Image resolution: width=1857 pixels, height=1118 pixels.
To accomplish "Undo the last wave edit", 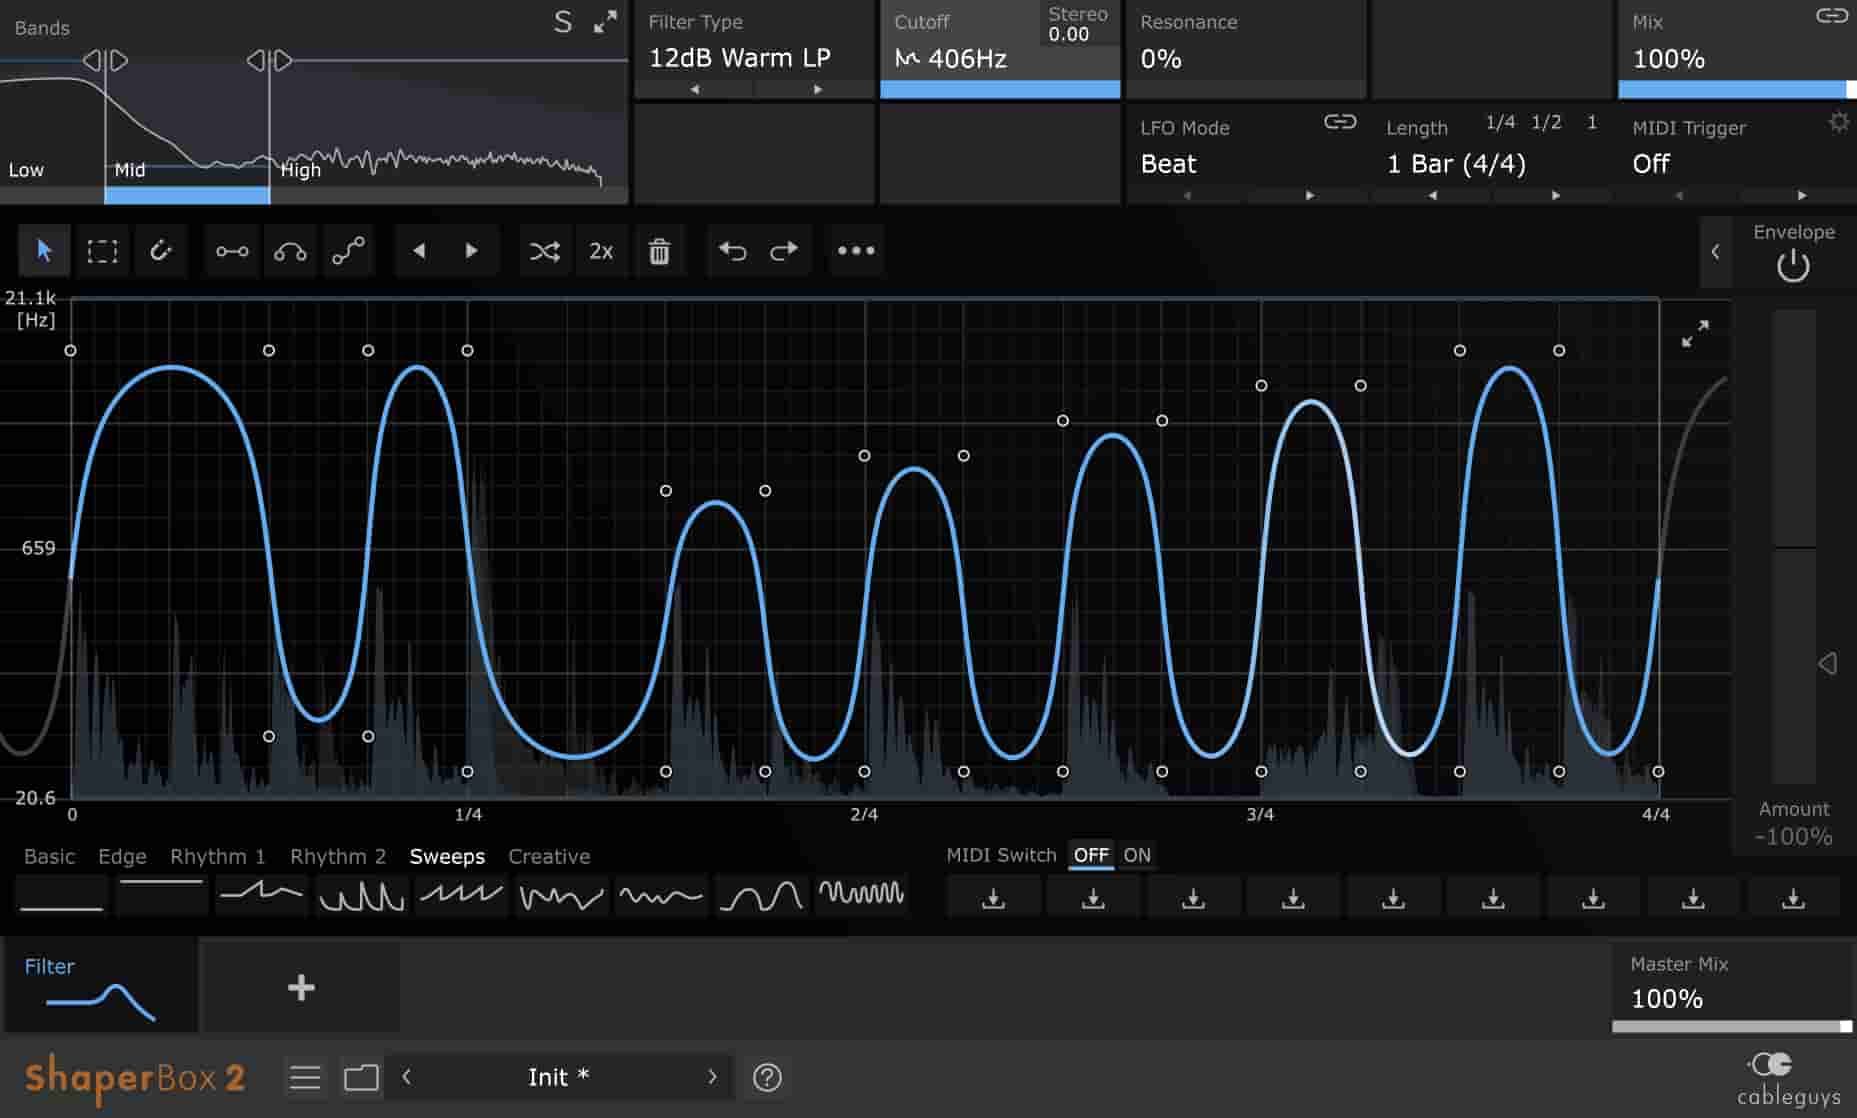I will coord(730,251).
